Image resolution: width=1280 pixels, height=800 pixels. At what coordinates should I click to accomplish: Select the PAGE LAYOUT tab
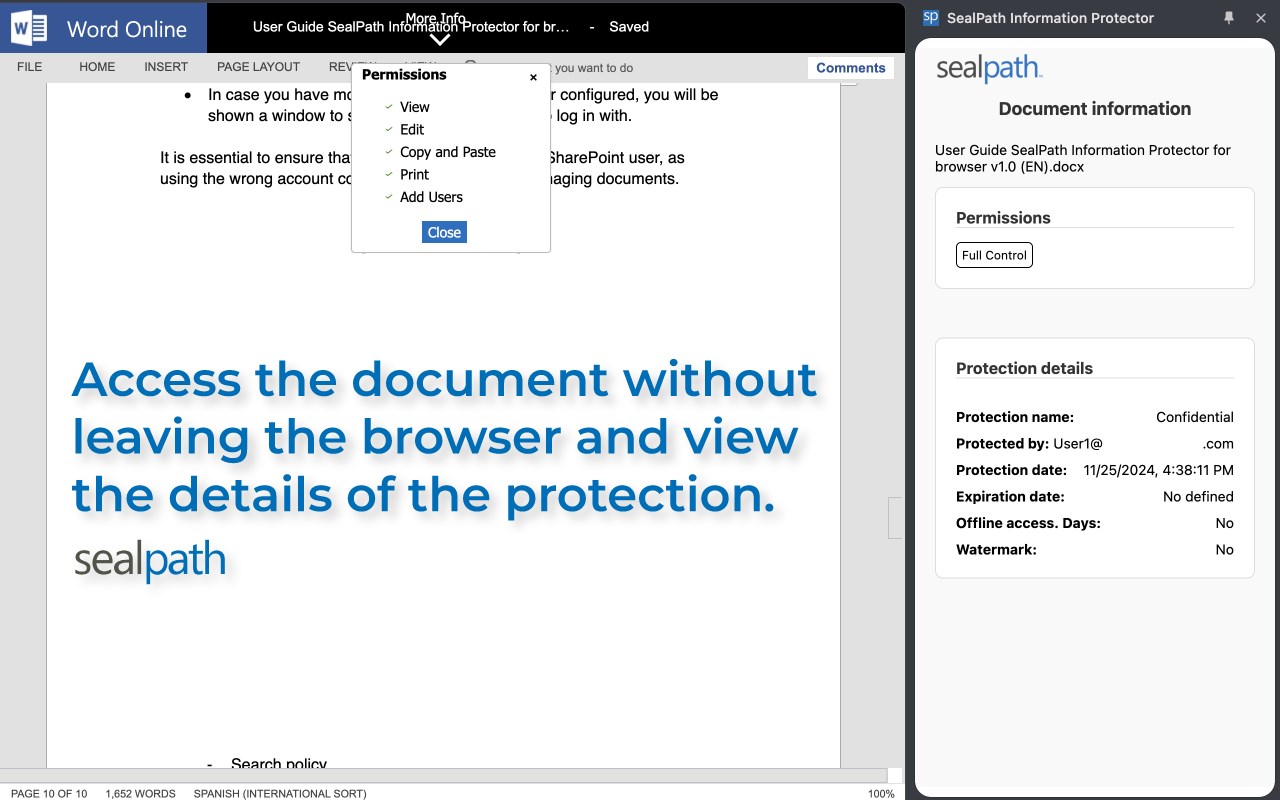(x=258, y=67)
